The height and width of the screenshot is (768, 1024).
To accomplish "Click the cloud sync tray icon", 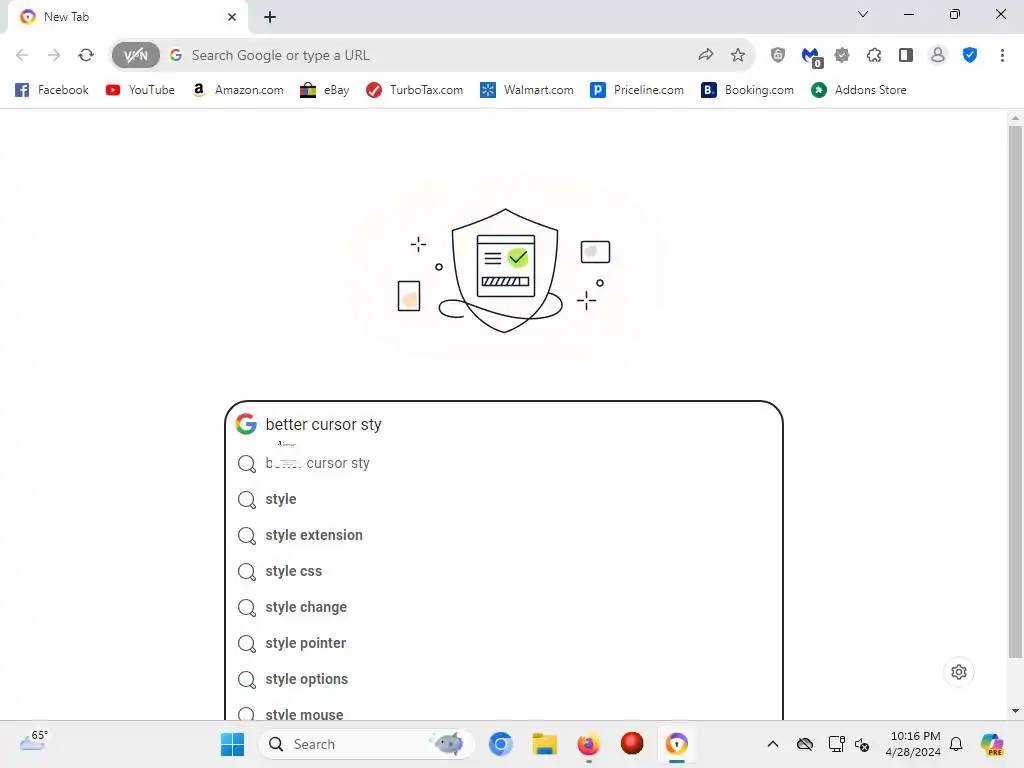I will 805,744.
